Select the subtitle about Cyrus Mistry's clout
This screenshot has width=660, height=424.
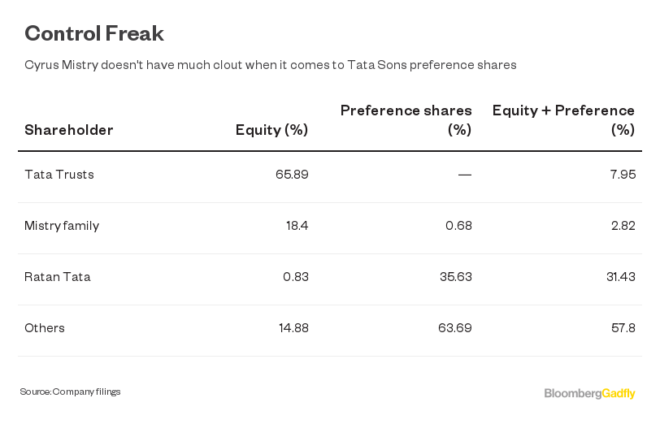coord(270,65)
